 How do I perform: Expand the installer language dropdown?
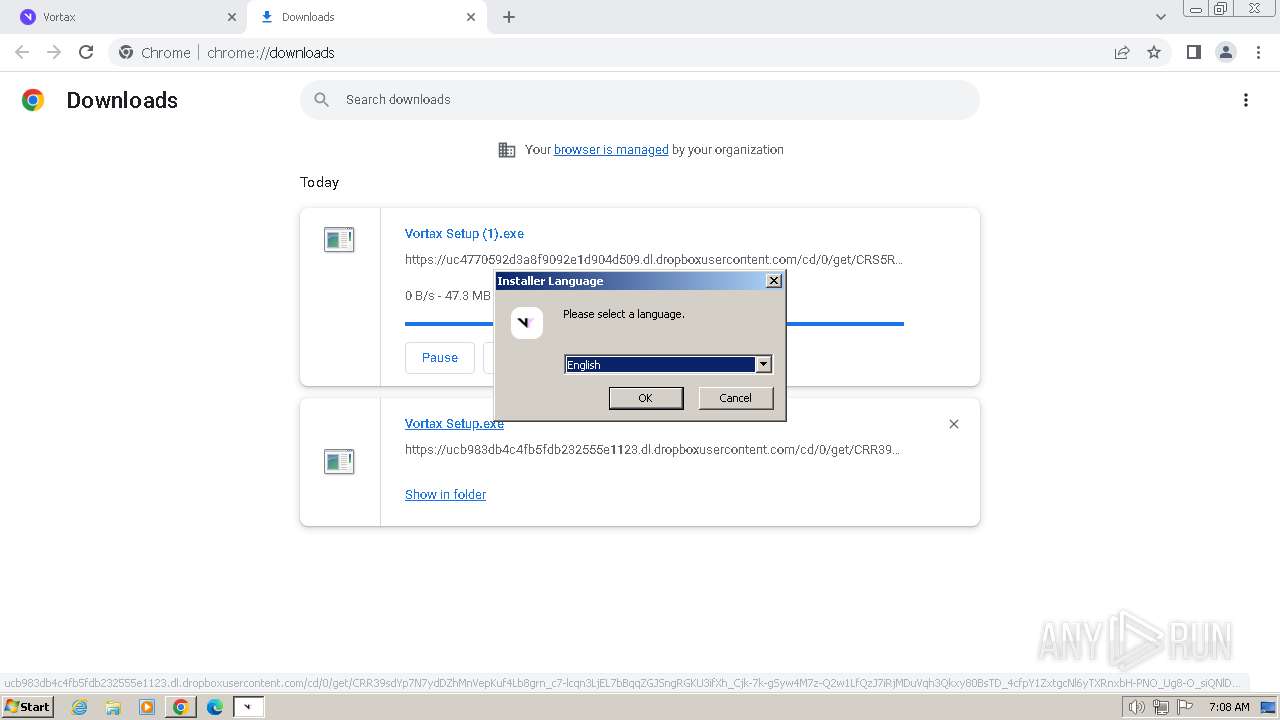point(763,365)
